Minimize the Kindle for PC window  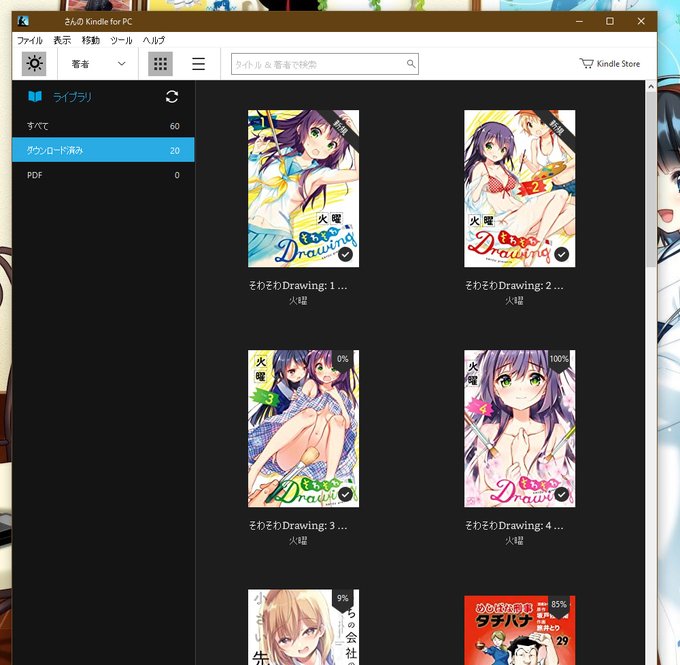point(579,21)
